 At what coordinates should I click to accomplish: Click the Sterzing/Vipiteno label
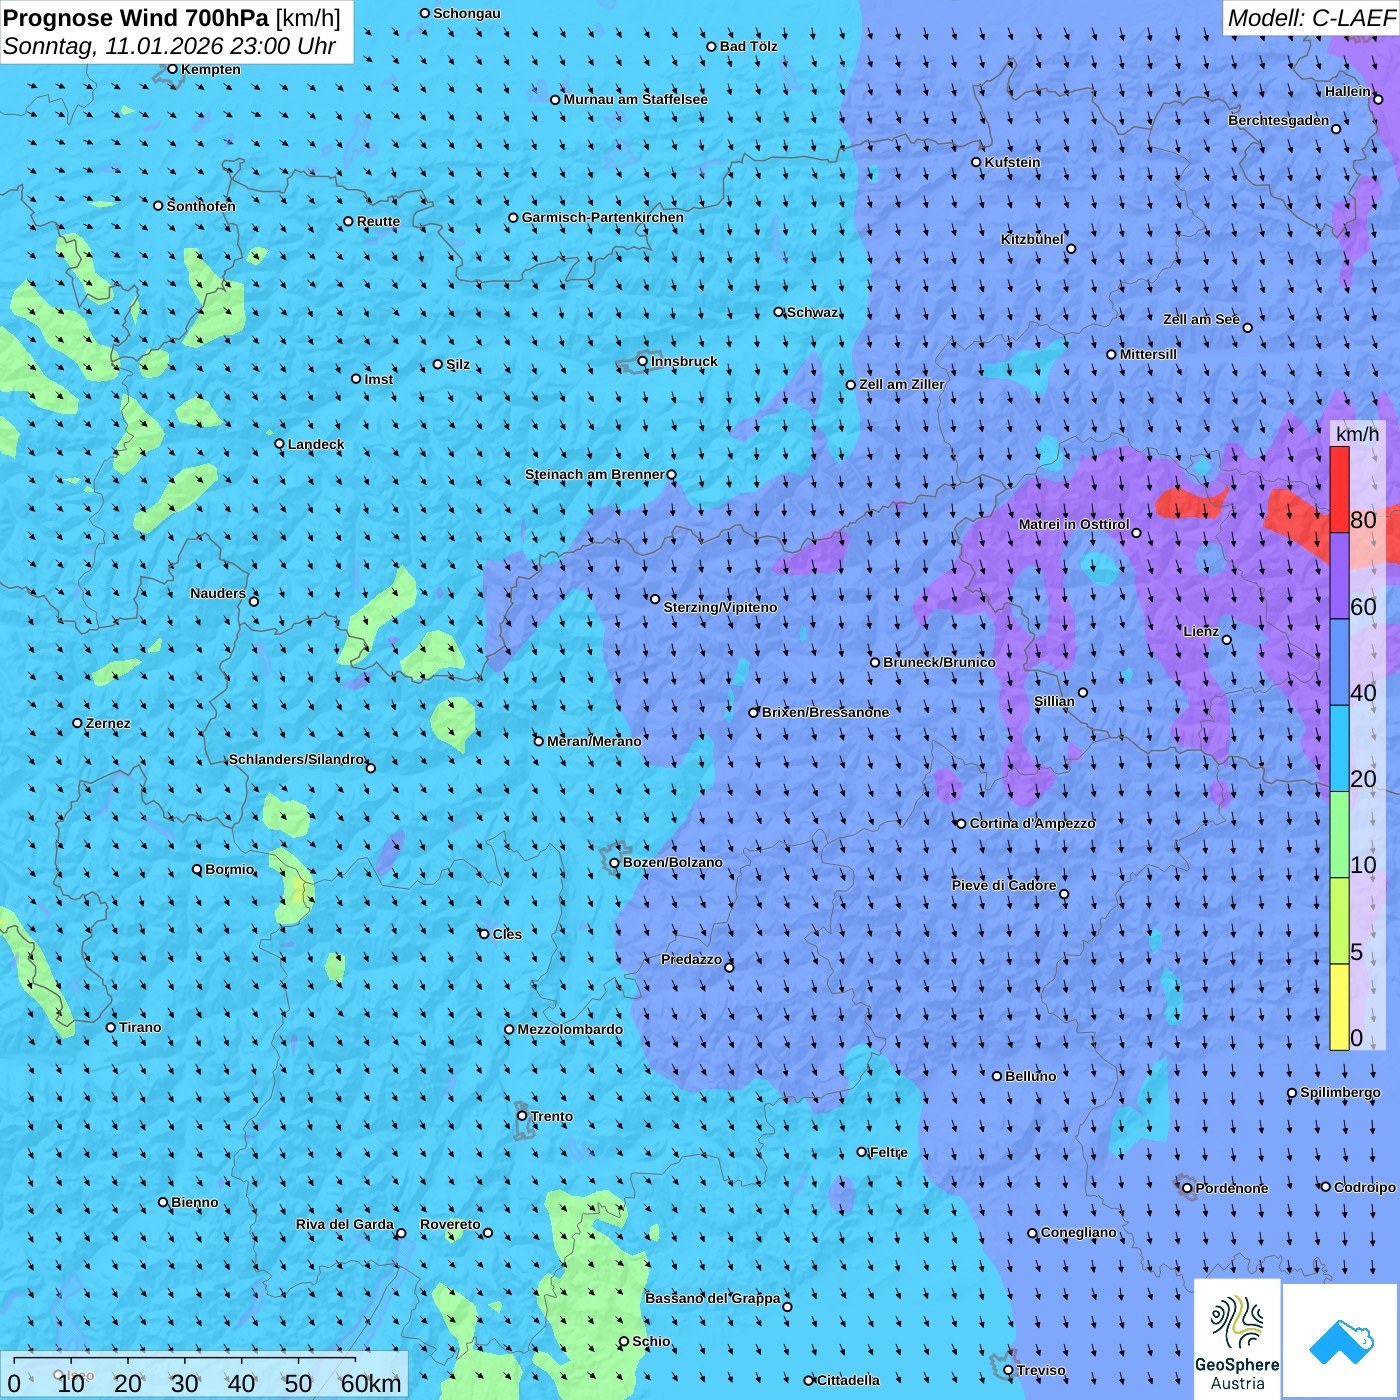point(720,607)
